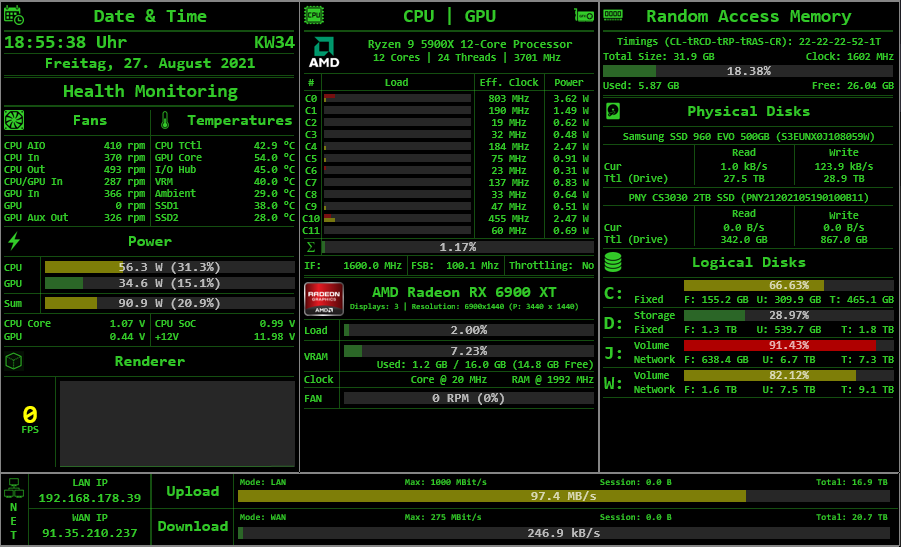Click the total CPU load bar showing 1.17%
The width and height of the screenshot is (901, 547).
click(457, 247)
